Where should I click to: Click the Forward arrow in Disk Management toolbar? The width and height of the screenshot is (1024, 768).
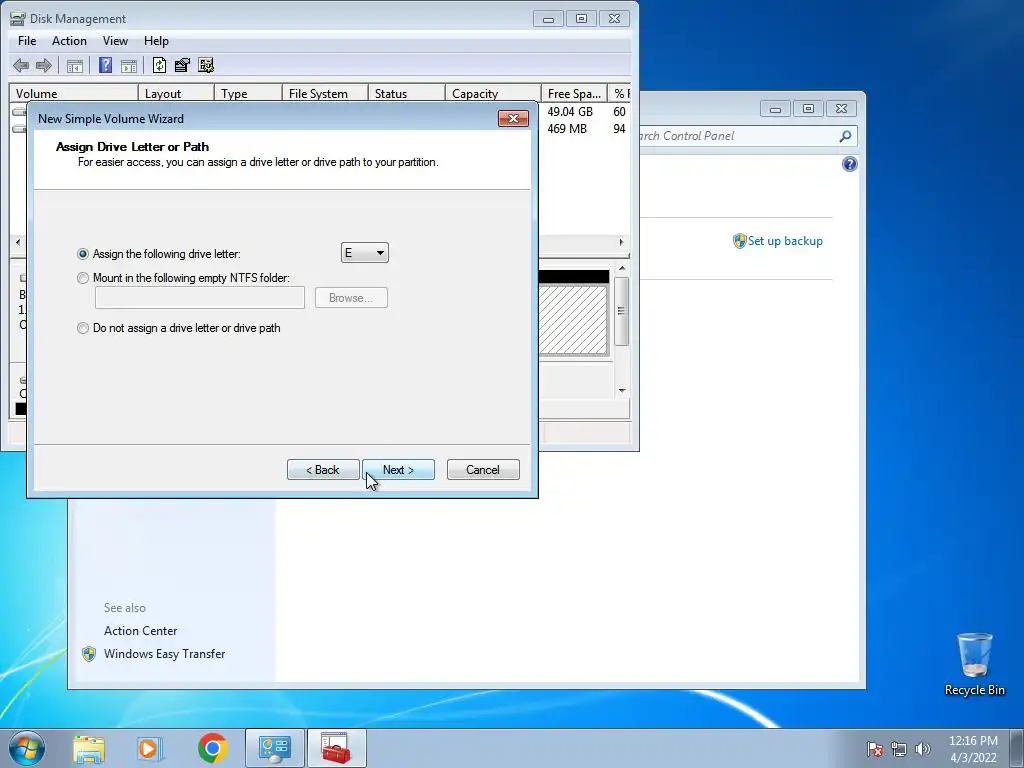tap(44, 65)
